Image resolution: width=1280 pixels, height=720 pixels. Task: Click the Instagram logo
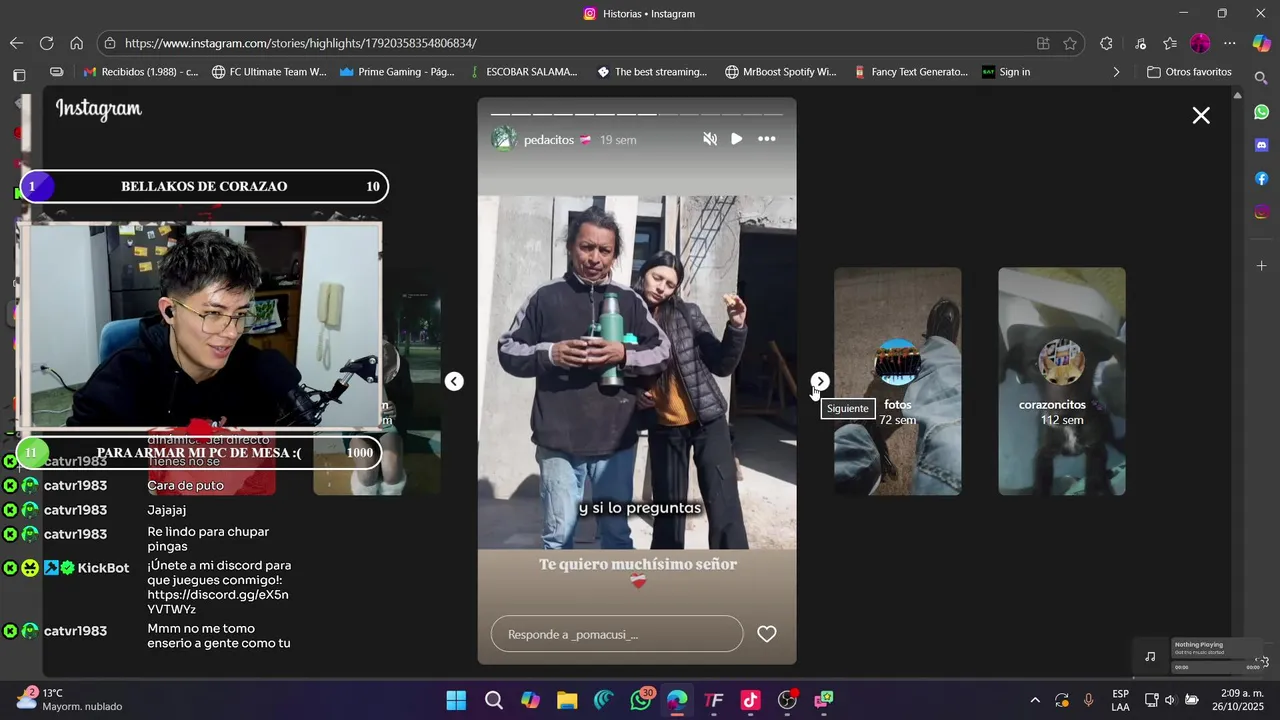pos(99,109)
